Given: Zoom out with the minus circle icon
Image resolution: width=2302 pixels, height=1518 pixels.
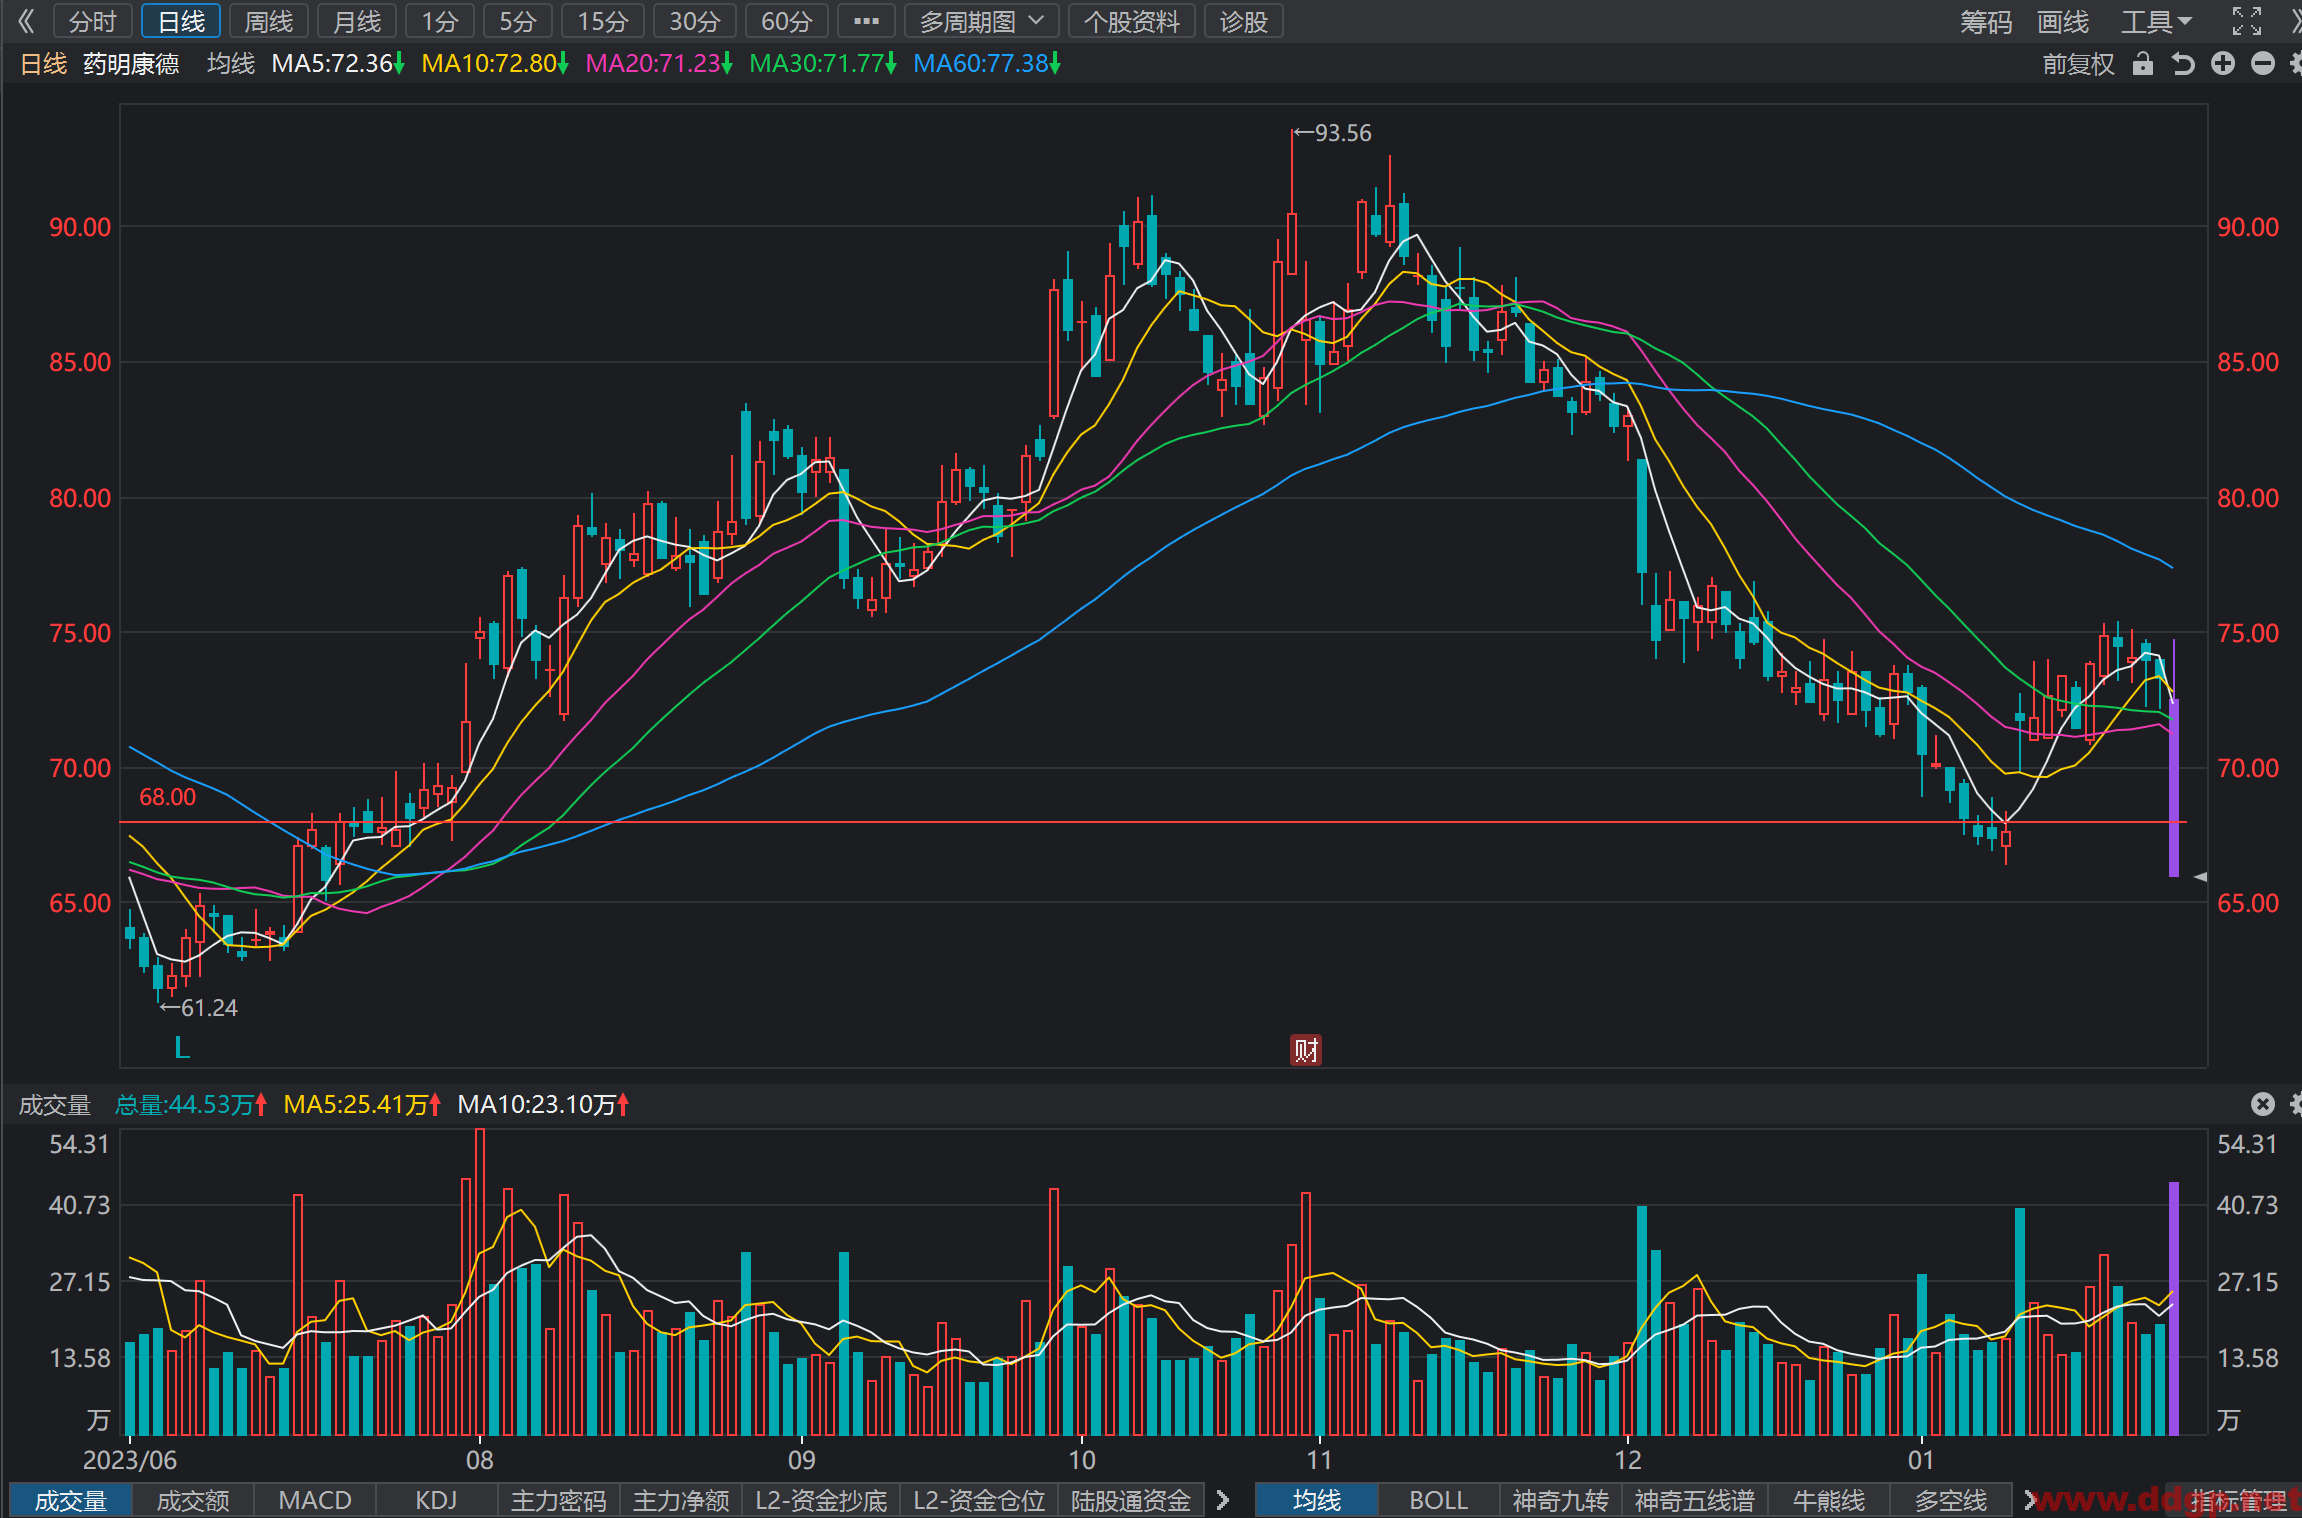Looking at the screenshot, I should pyautogui.click(x=2262, y=64).
